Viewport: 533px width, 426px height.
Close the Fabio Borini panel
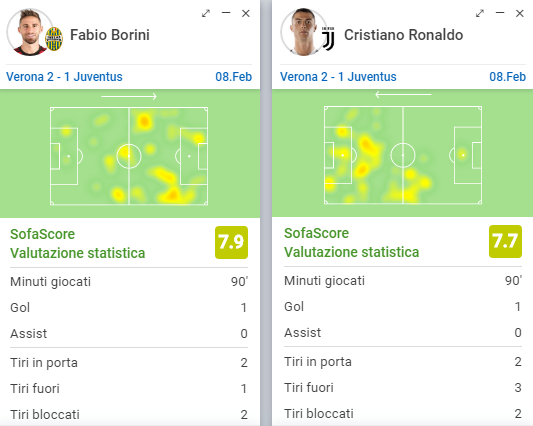tap(246, 14)
